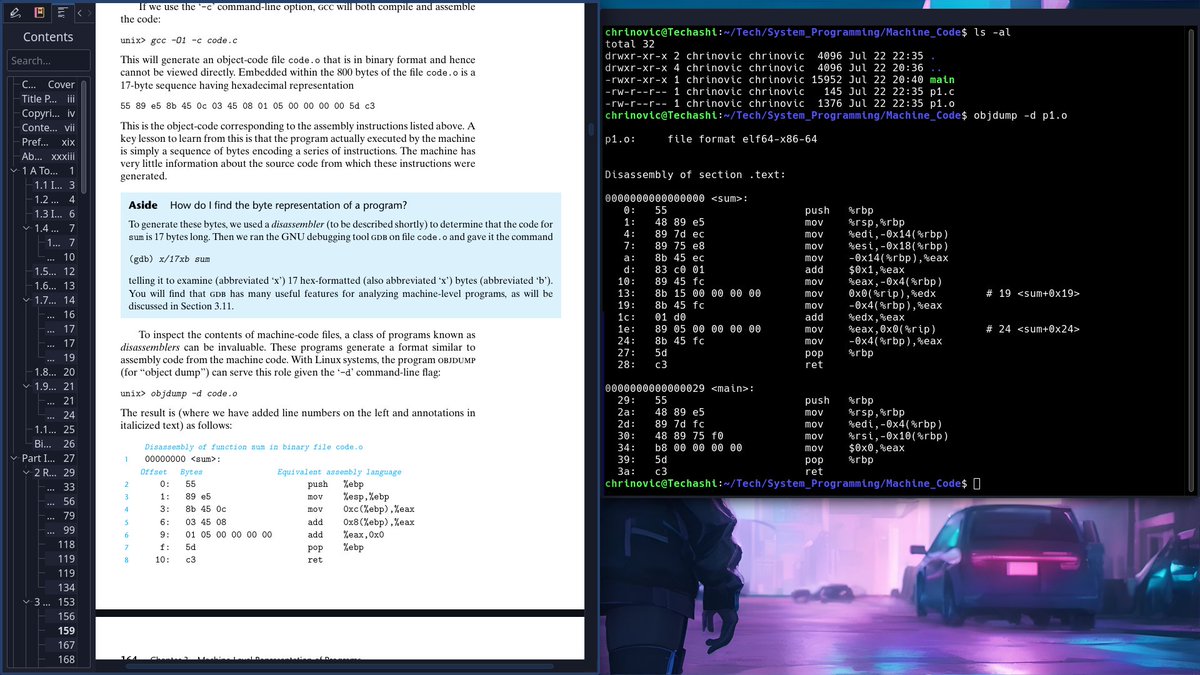Open the 'Ab... xxxiii' contents entry
The height and width of the screenshot is (675, 1200).
click(x=48, y=157)
